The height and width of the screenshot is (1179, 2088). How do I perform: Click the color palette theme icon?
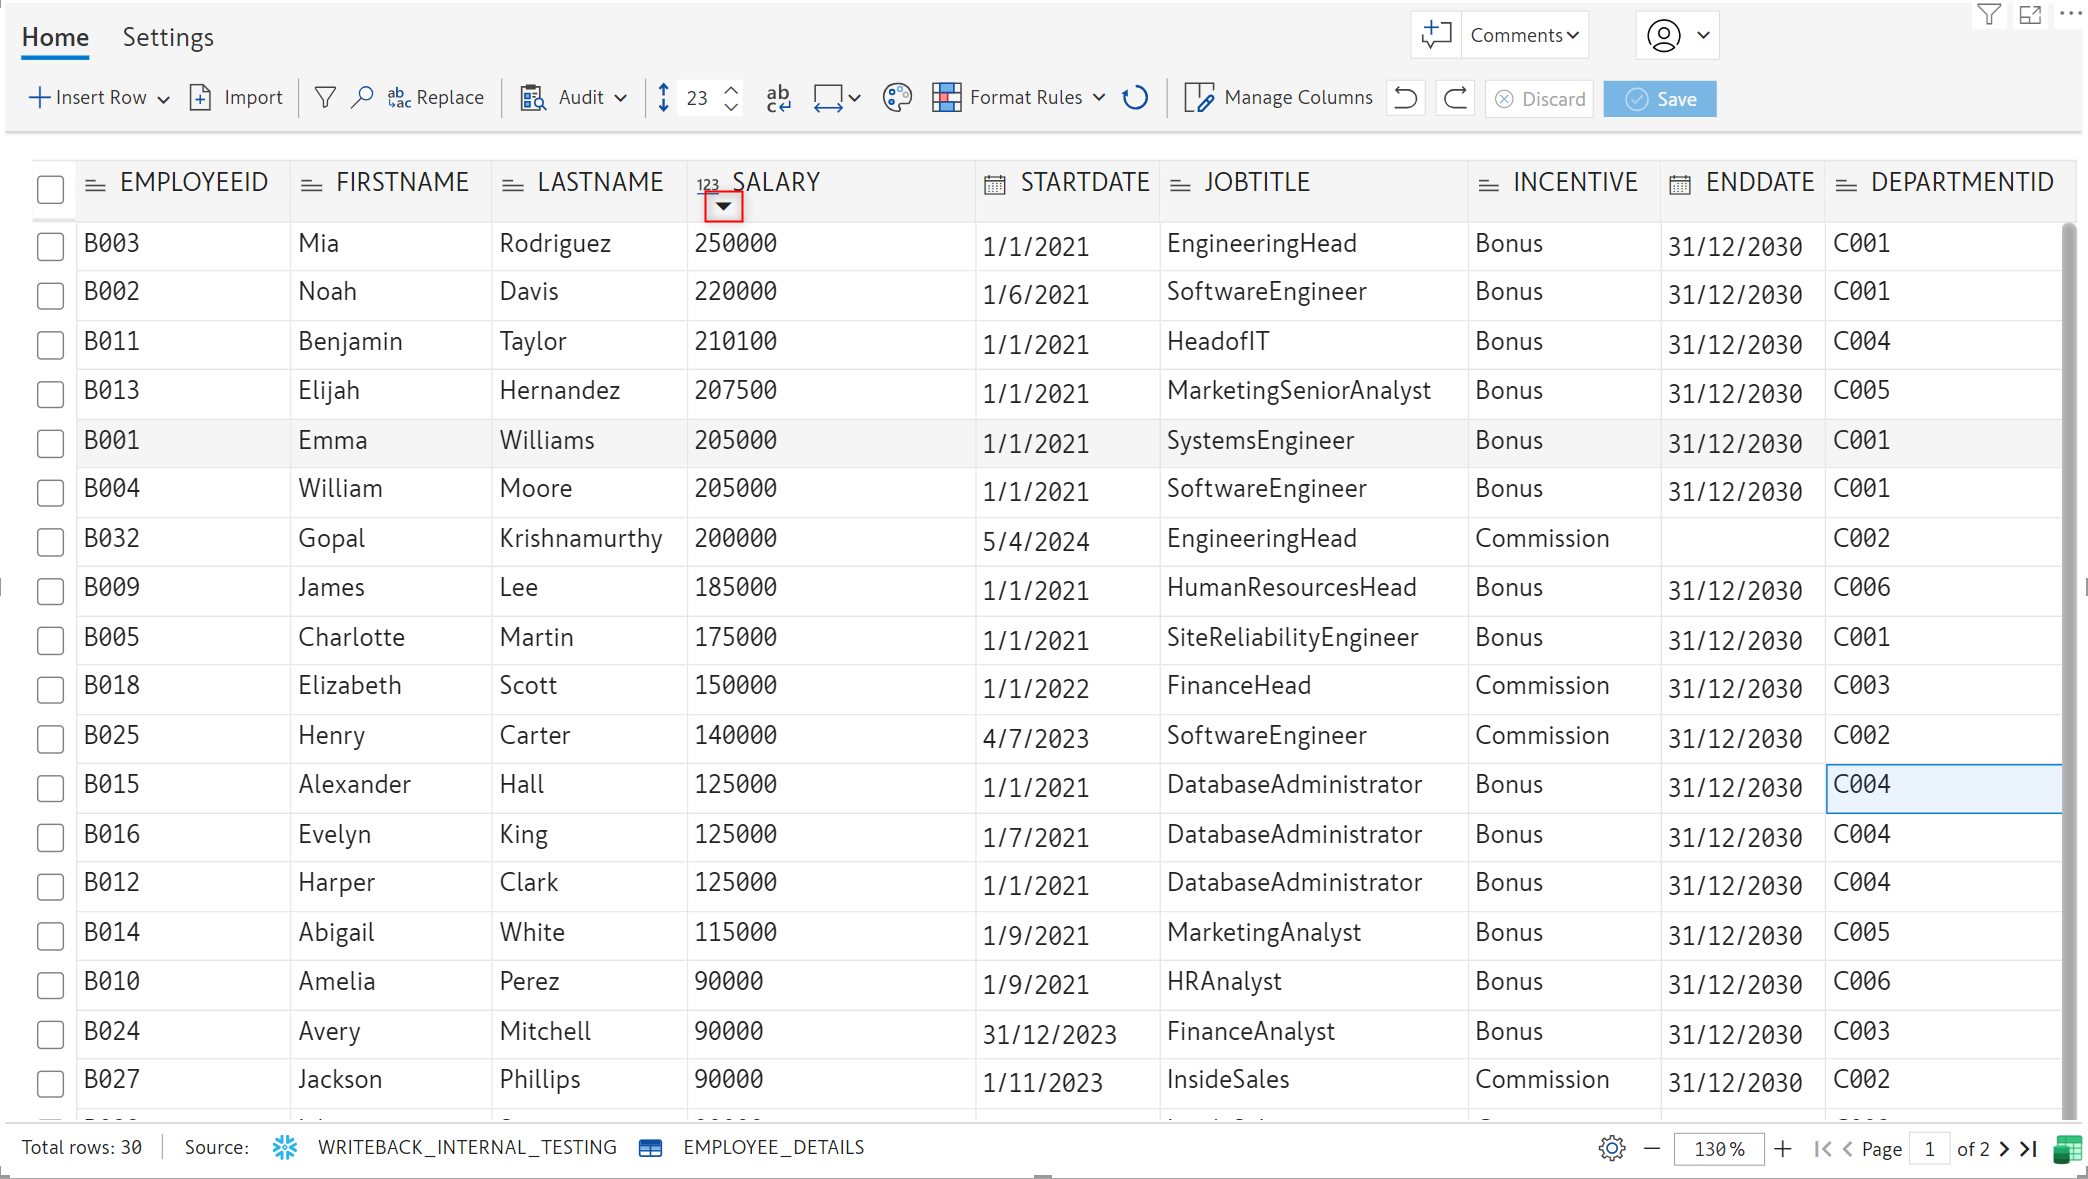pyautogui.click(x=897, y=98)
